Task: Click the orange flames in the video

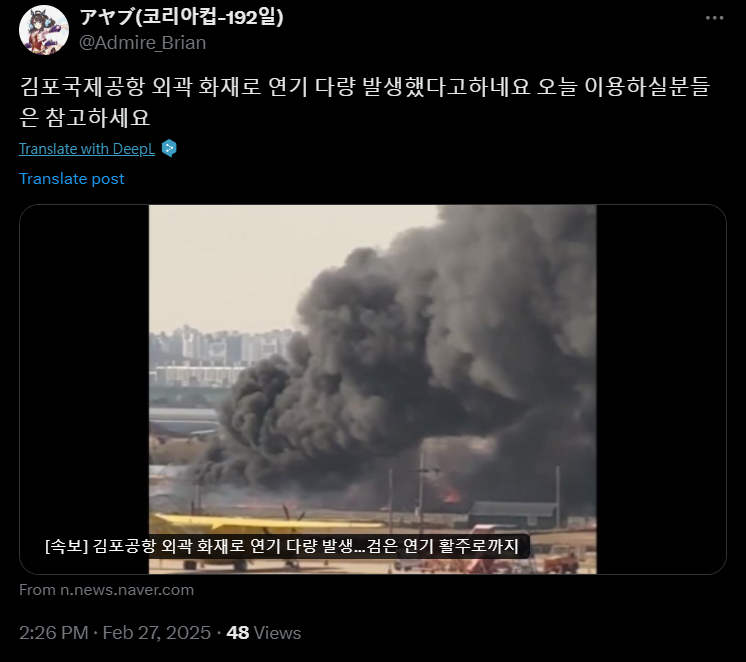Action: 452,496
